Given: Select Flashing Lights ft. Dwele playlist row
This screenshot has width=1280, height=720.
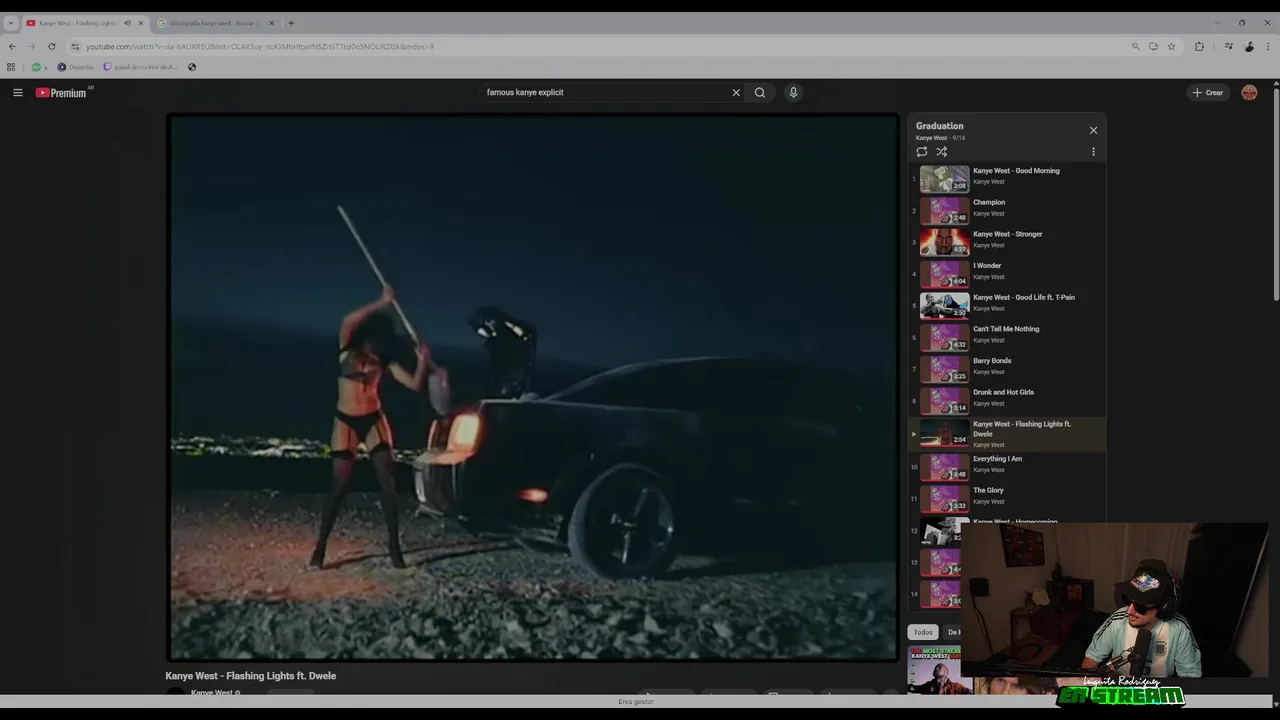Looking at the screenshot, I should click(1007, 433).
